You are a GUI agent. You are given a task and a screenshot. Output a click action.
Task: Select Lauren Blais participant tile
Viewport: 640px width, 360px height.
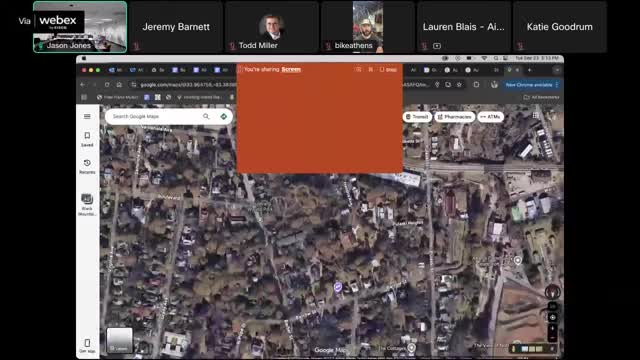point(464,27)
